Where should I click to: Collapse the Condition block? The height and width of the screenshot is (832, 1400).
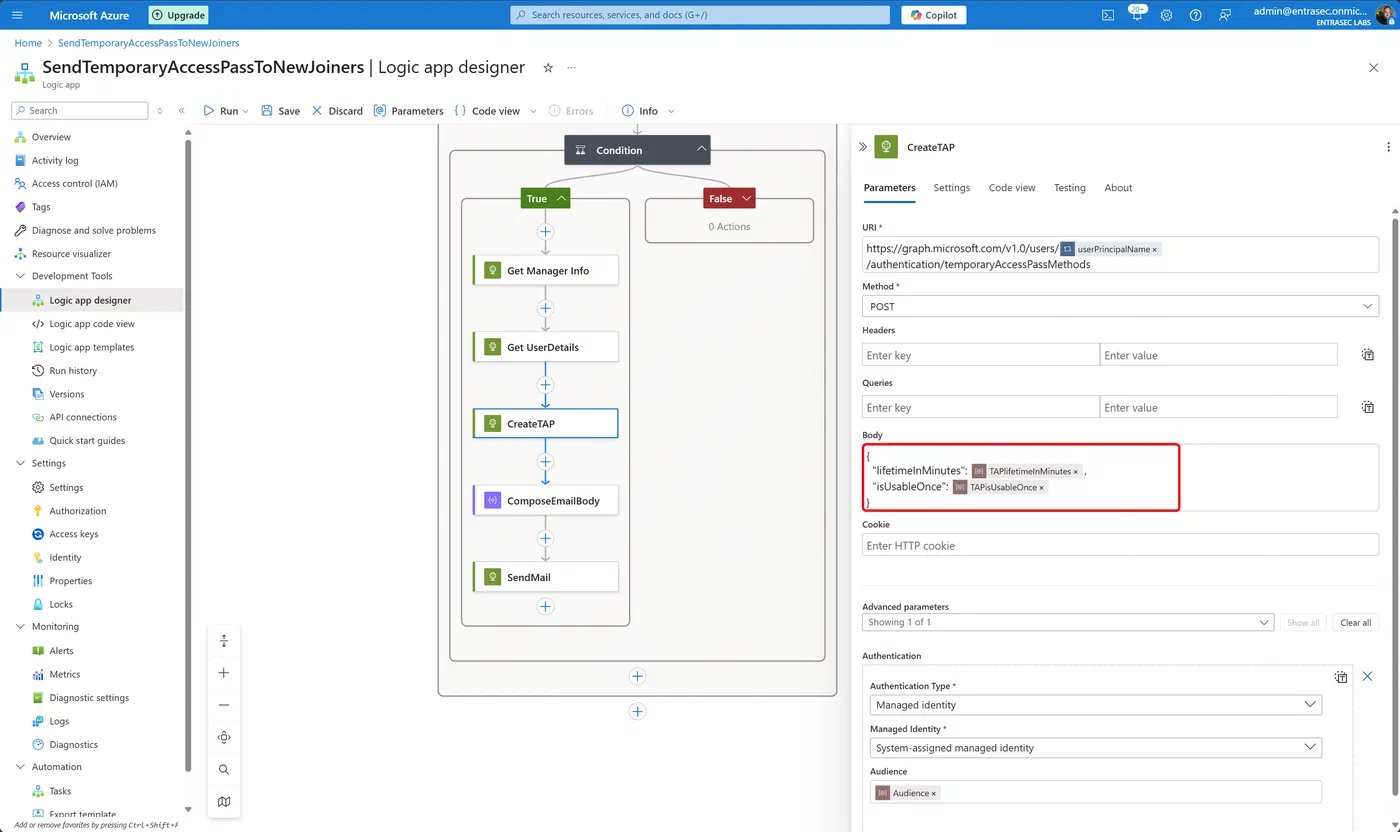tap(702, 150)
